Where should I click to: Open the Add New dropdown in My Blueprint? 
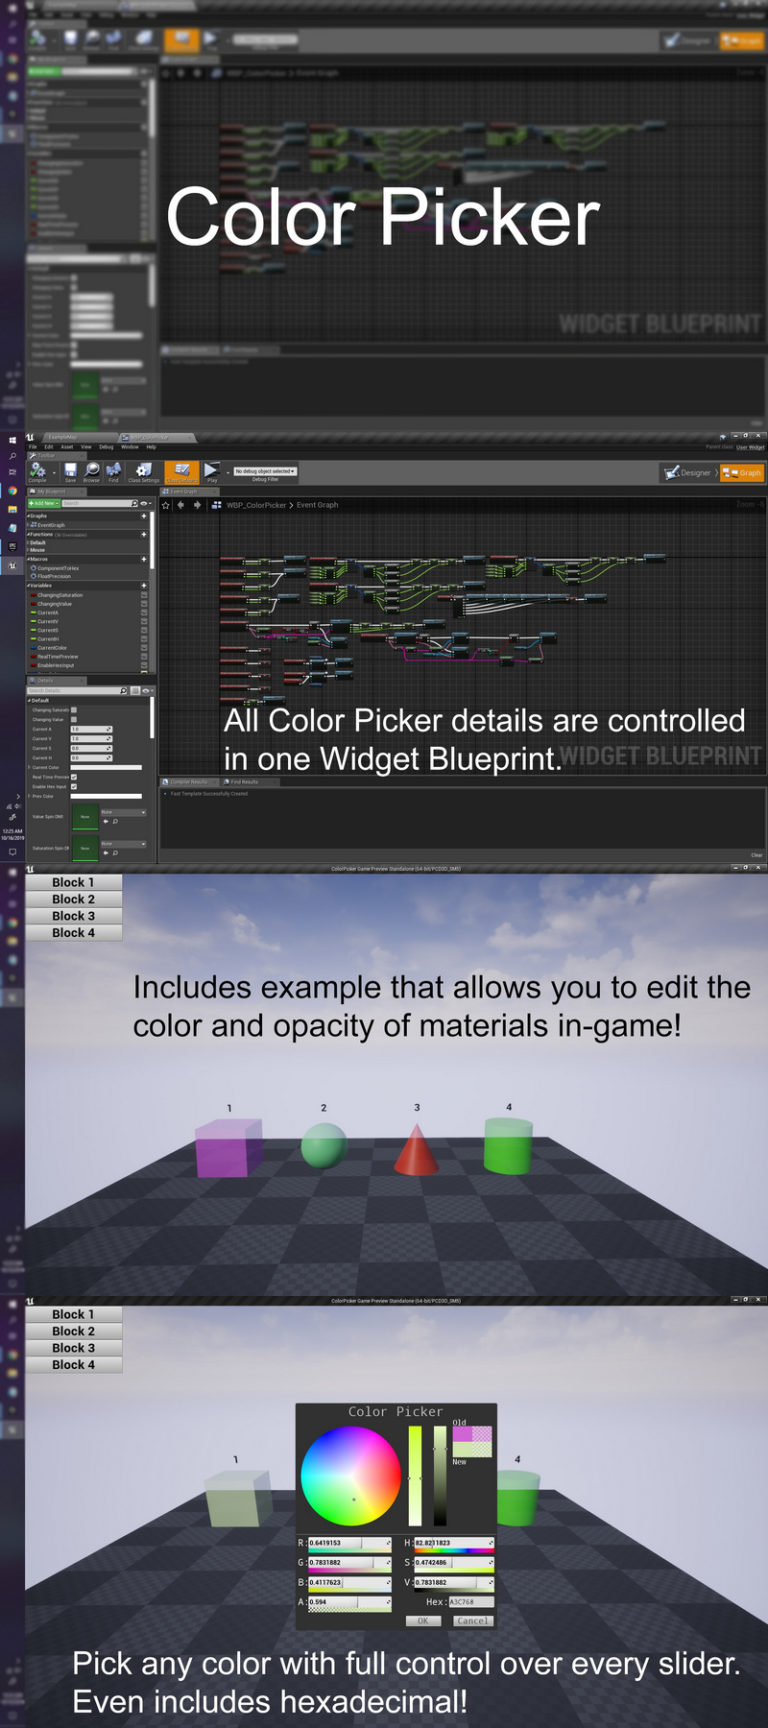[x=44, y=503]
